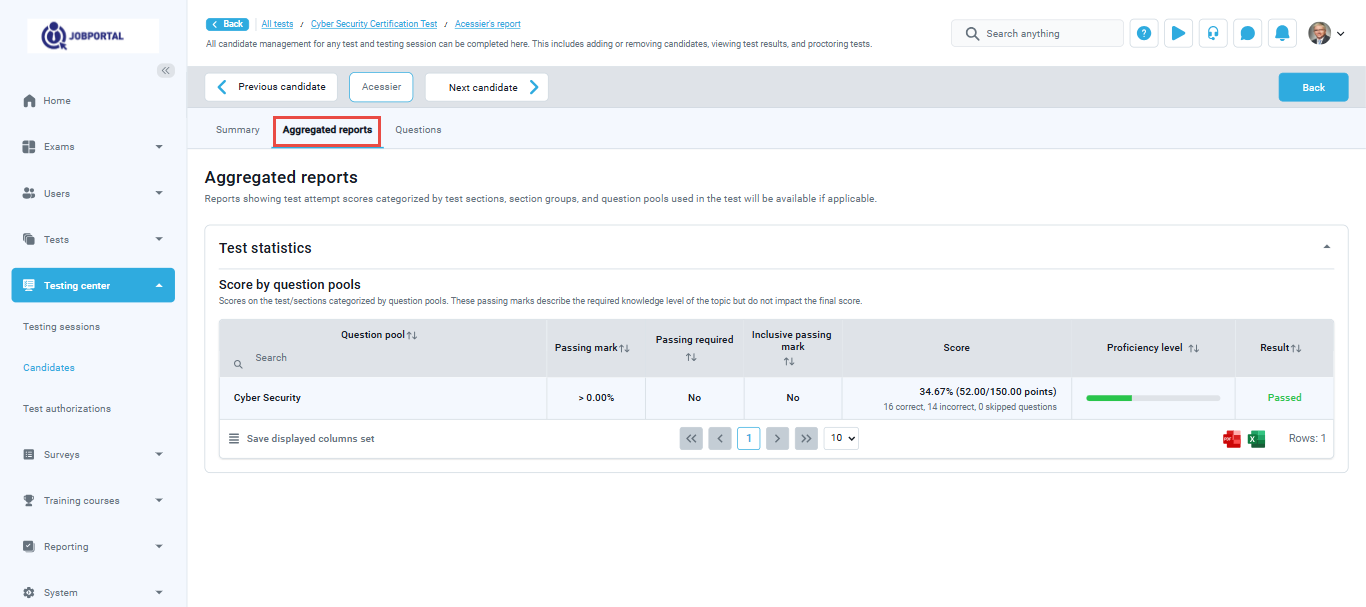Image resolution: width=1366 pixels, height=607 pixels.
Task: Open the chat messages icon
Action: click(x=1247, y=33)
